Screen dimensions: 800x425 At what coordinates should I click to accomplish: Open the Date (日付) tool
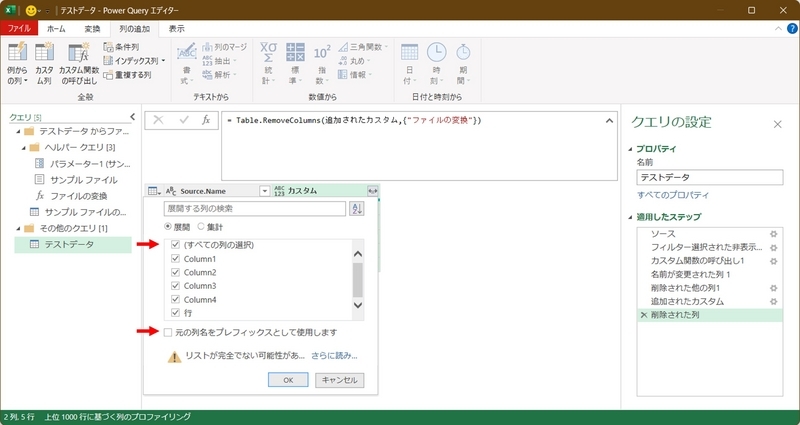pyautogui.click(x=409, y=64)
